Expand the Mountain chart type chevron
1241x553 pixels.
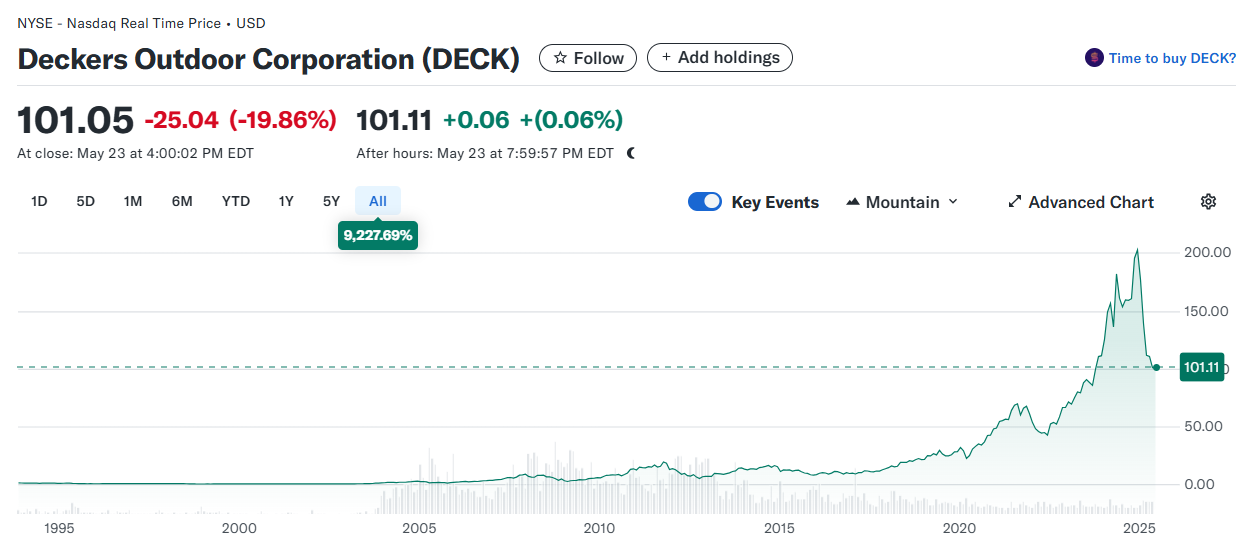953,202
